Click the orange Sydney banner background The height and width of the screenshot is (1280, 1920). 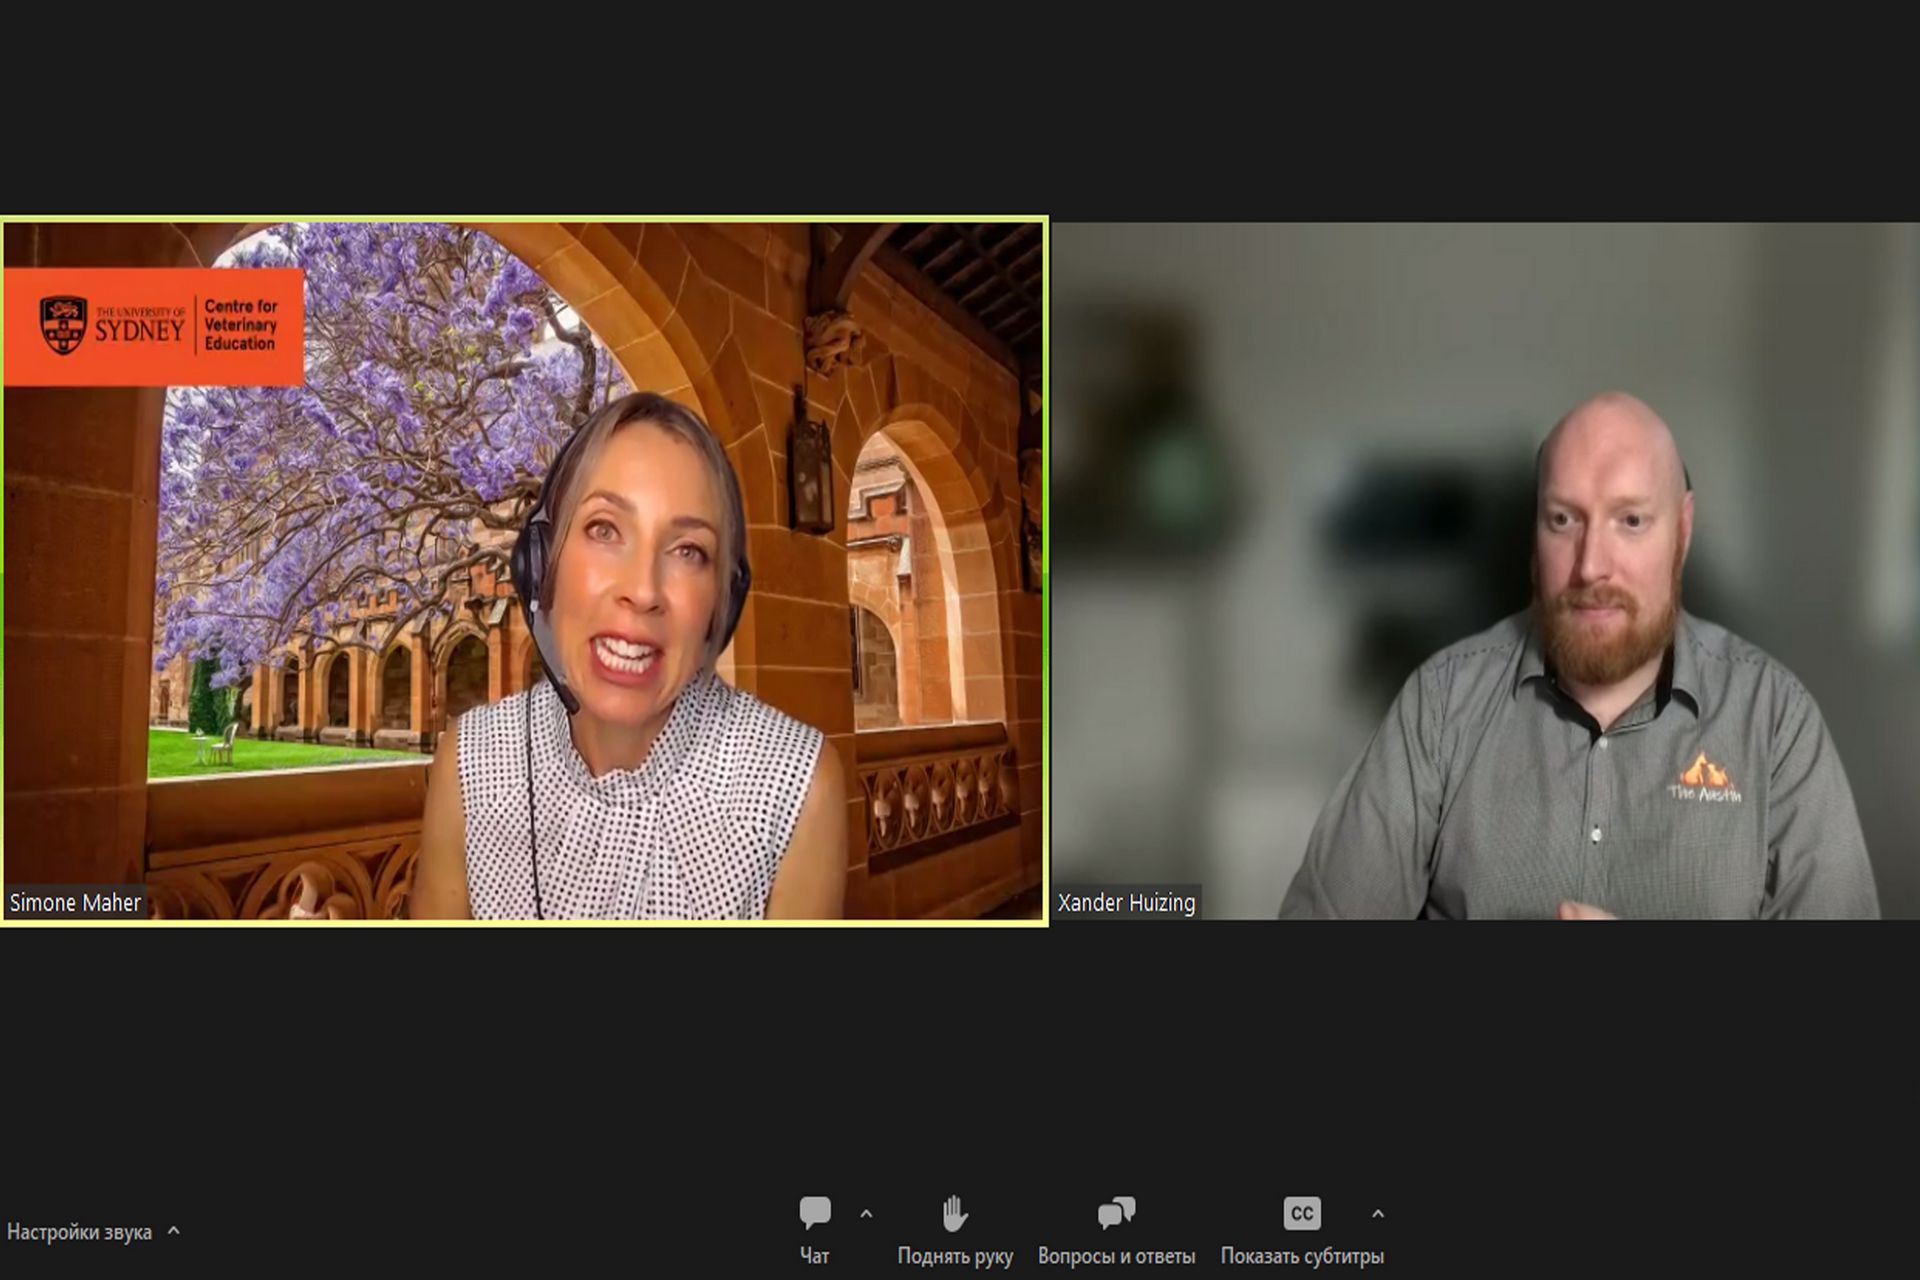pyautogui.click(x=150, y=368)
